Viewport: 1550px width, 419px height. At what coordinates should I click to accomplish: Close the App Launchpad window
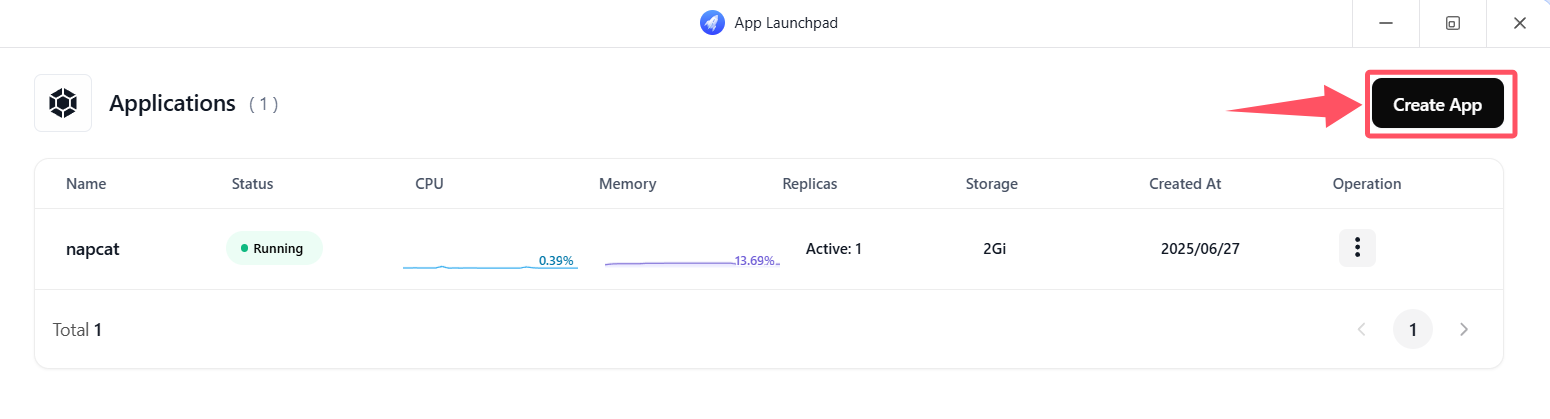point(1519,23)
